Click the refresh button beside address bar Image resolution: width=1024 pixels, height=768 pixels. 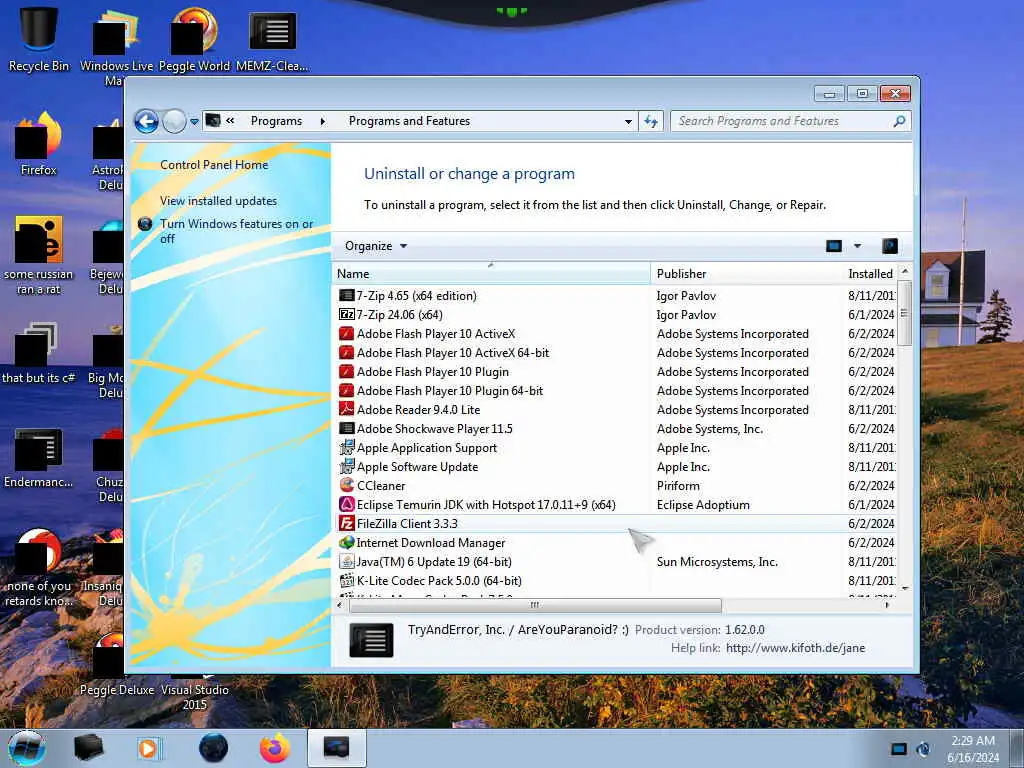[651, 121]
